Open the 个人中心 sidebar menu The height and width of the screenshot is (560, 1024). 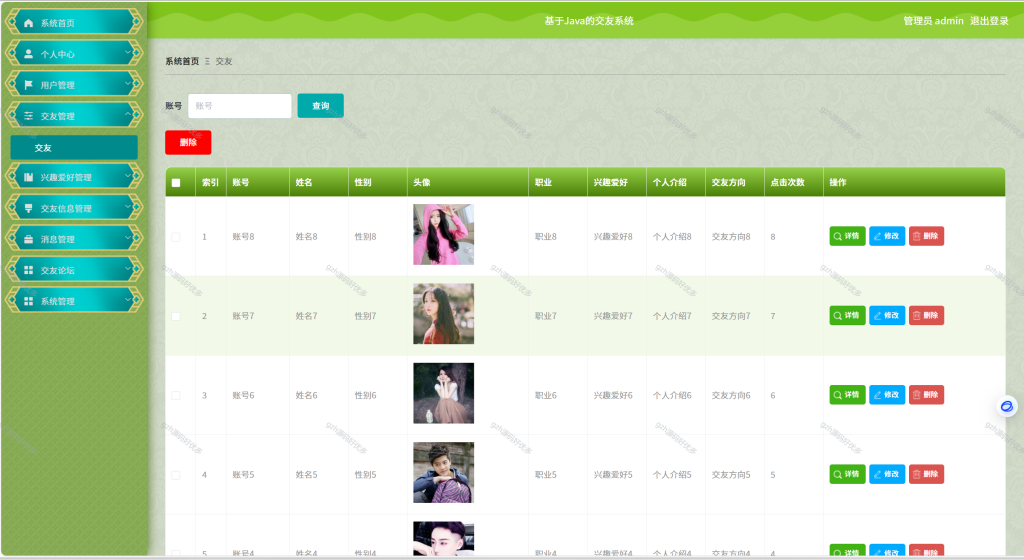[x=73, y=54]
